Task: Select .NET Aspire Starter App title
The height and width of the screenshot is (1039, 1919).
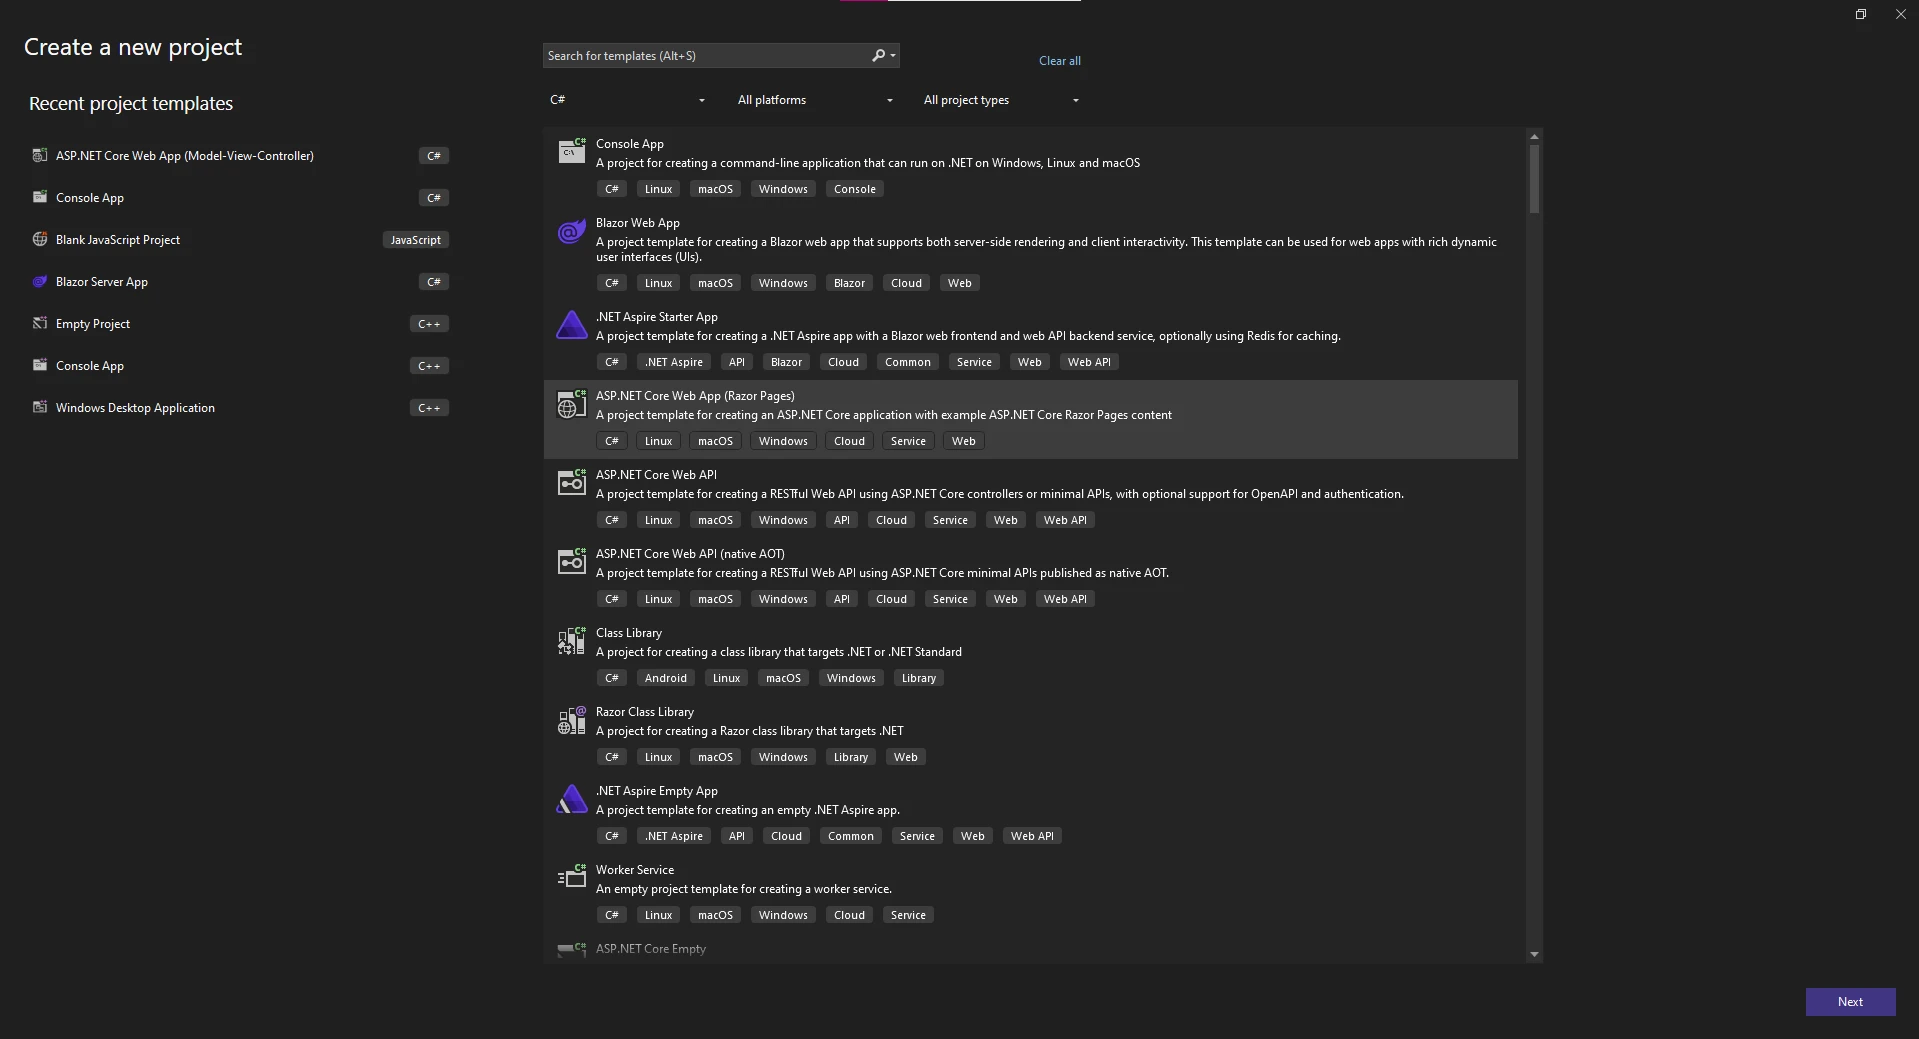Action: tap(656, 317)
